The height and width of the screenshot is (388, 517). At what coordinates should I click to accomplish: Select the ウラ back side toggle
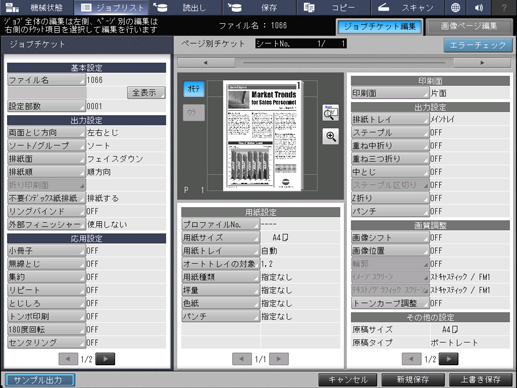point(194,113)
